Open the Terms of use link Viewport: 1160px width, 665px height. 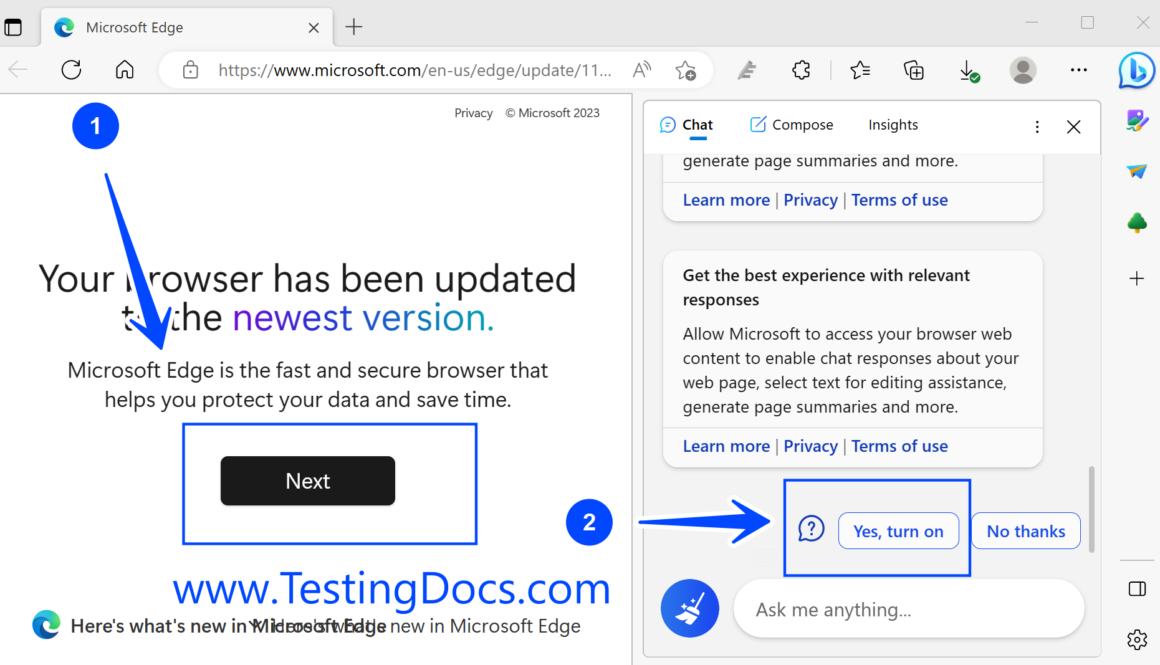click(899, 445)
